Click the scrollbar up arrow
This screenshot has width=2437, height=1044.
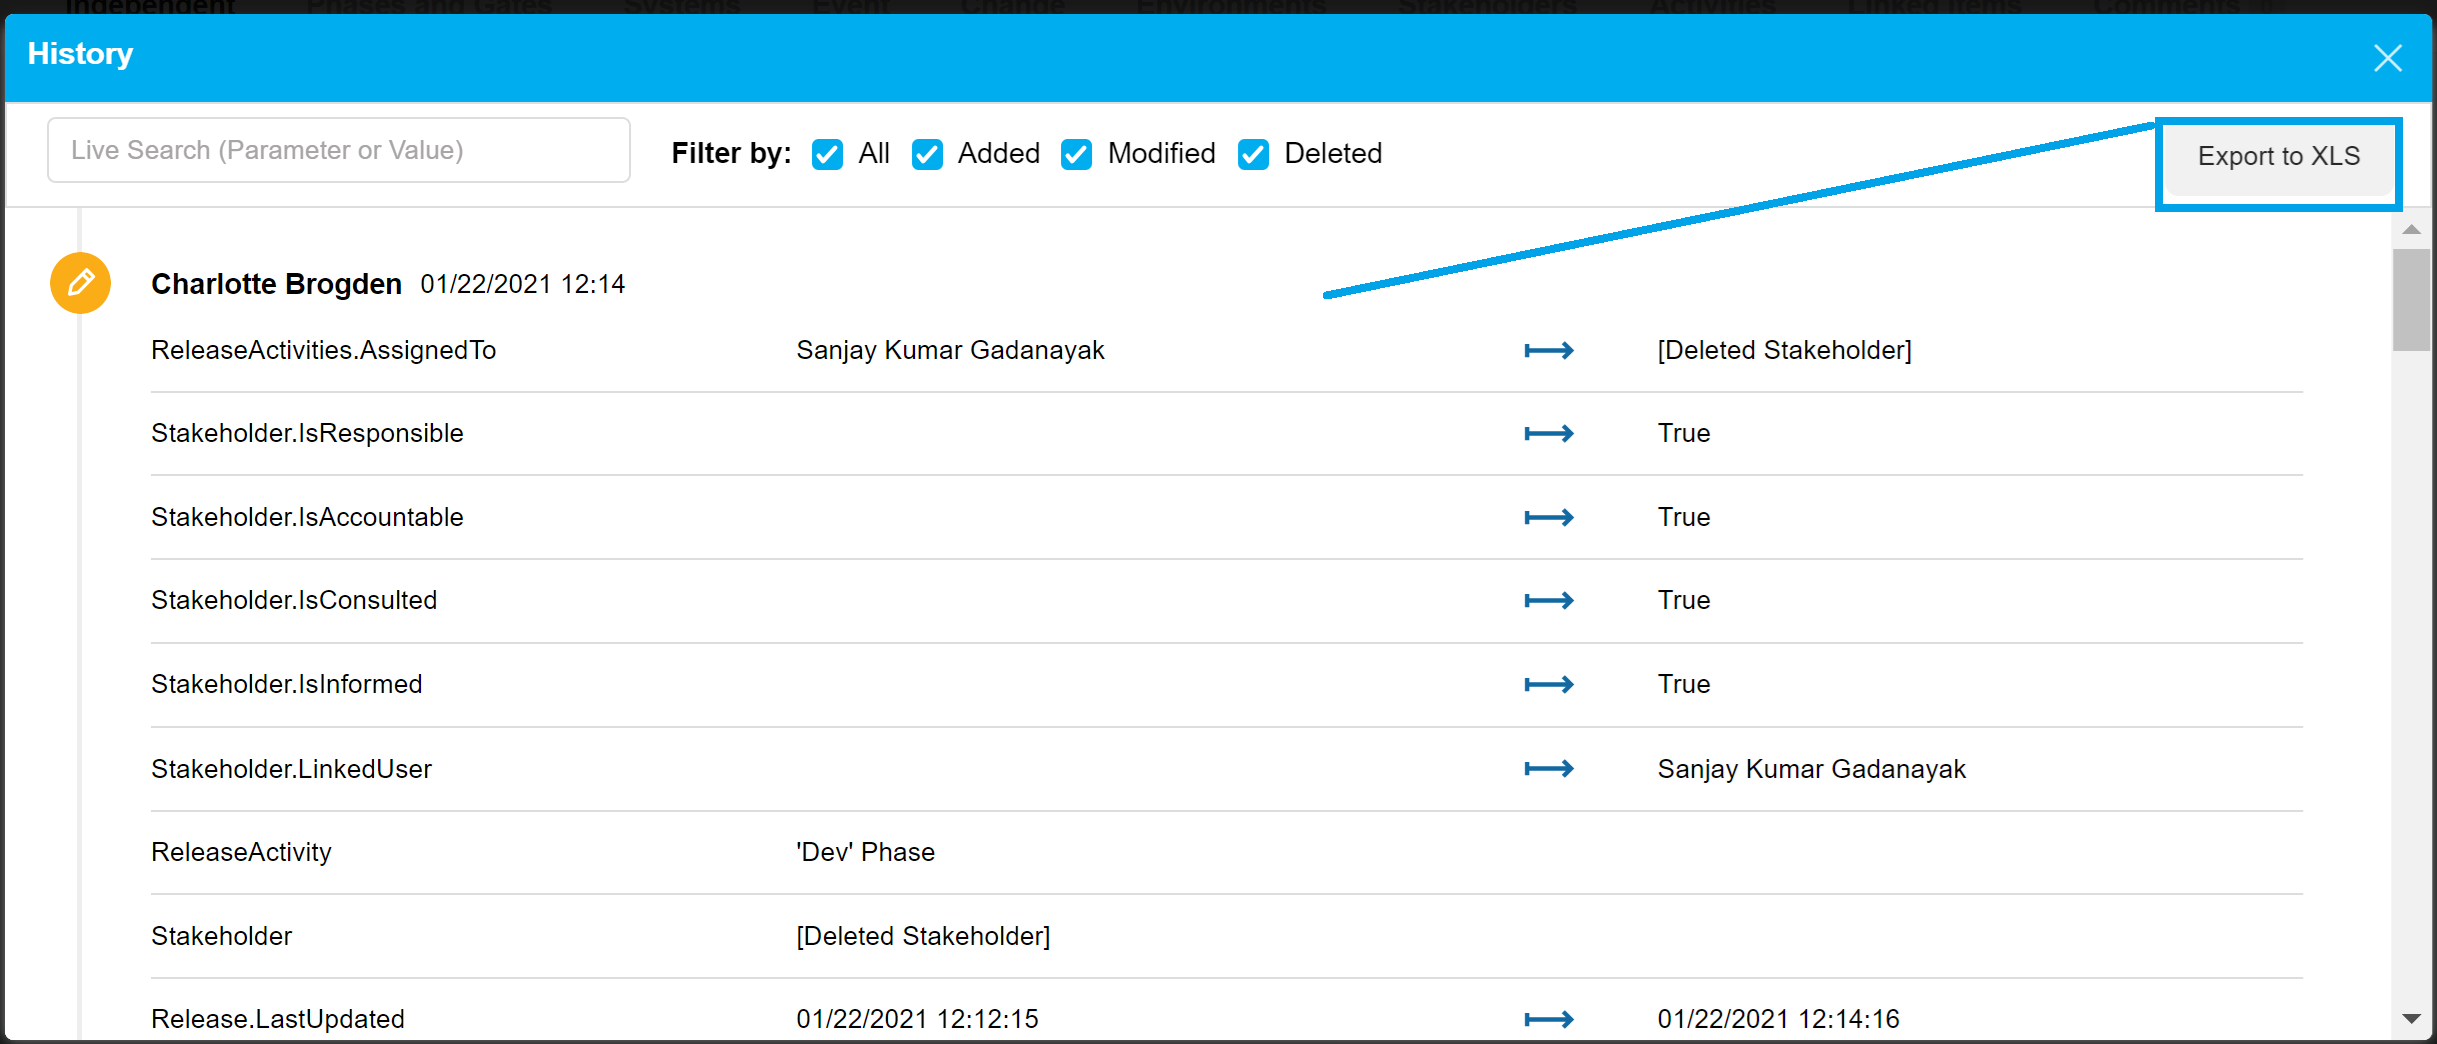click(2411, 230)
